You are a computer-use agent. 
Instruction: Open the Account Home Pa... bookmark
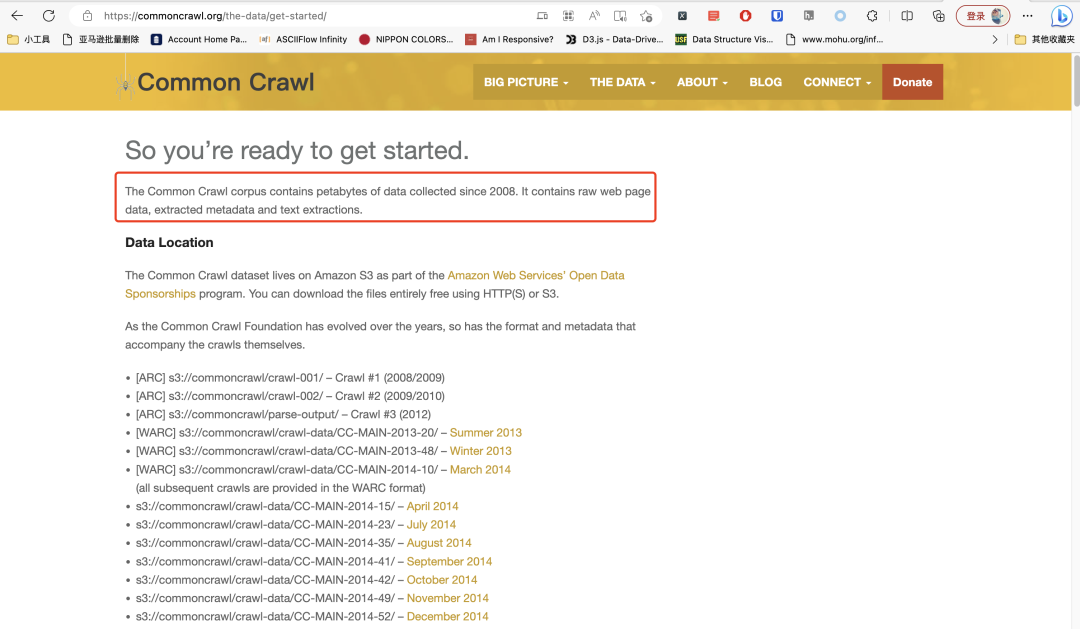pyautogui.click(x=199, y=39)
